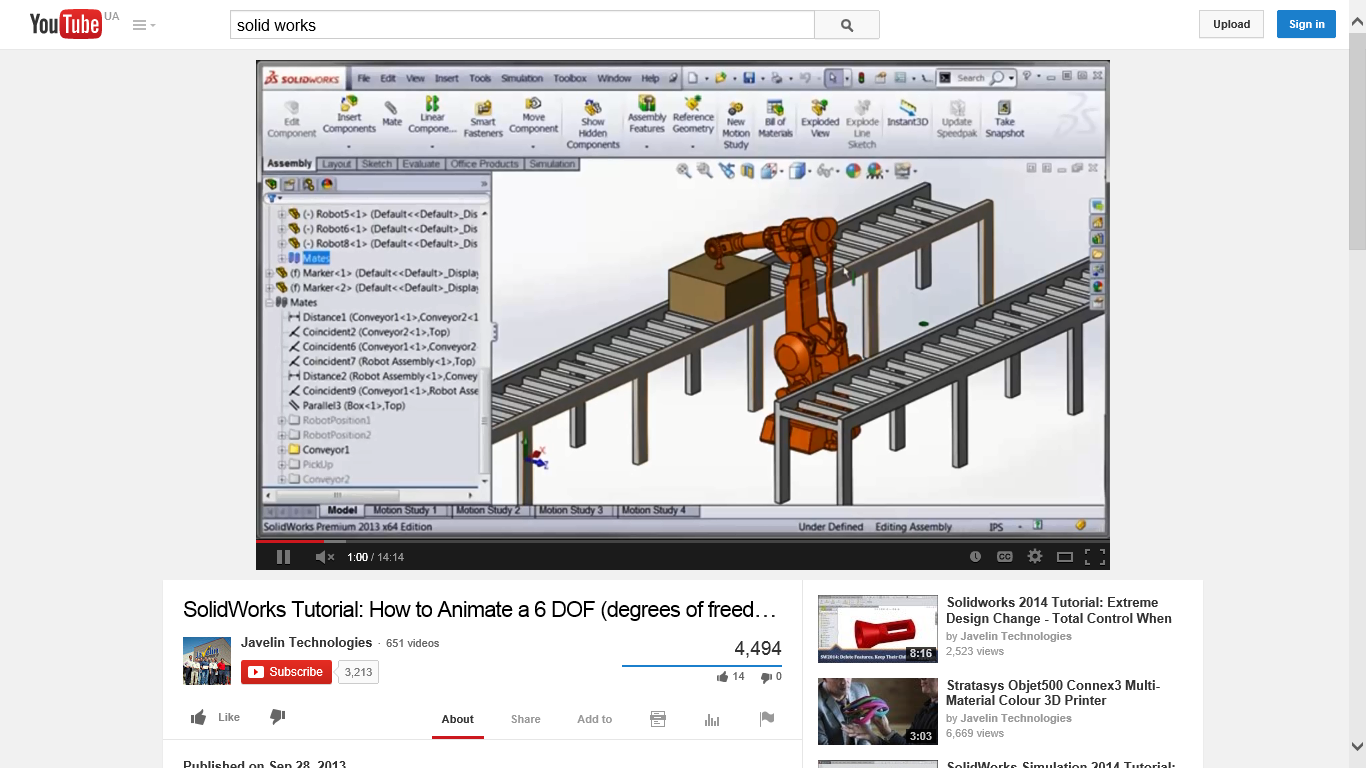This screenshot has width=1366, height=768.
Task: Expand the Marker<1> tree node
Action: 269,273
